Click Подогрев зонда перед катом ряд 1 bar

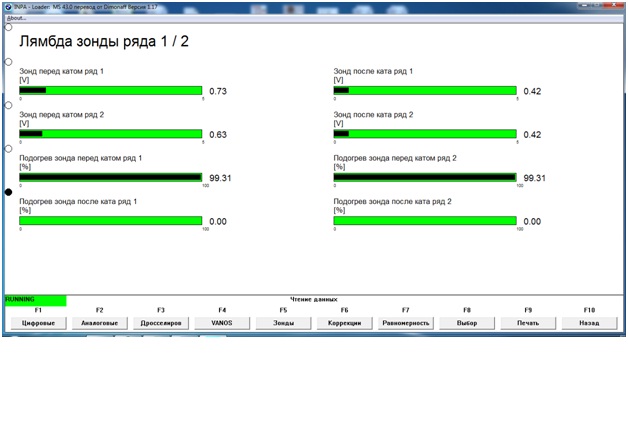(111, 177)
